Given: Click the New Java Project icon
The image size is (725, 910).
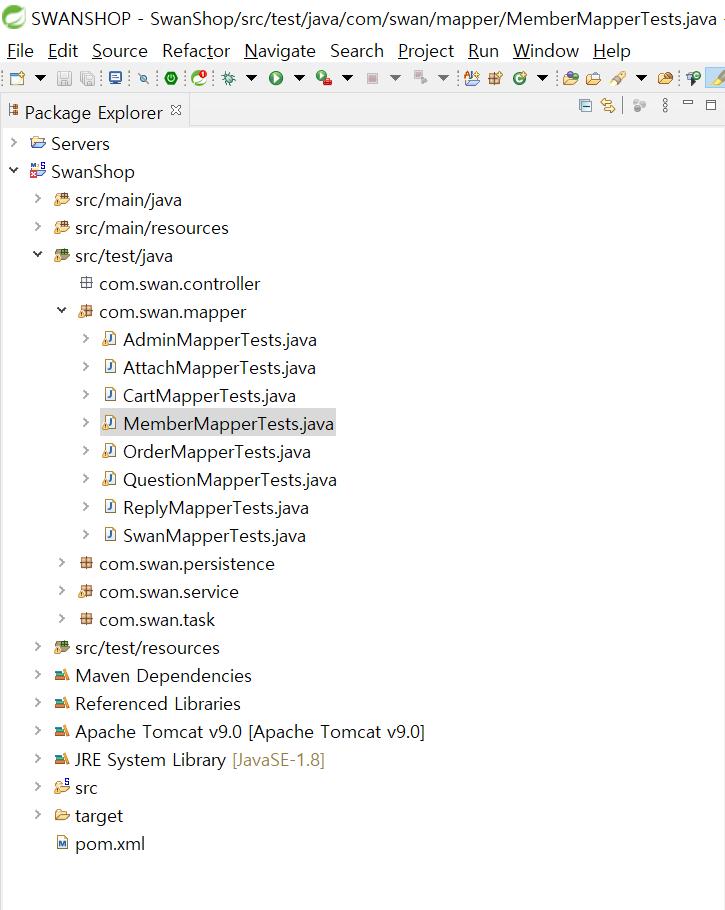Looking at the screenshot, I should [x=472, y=78].
